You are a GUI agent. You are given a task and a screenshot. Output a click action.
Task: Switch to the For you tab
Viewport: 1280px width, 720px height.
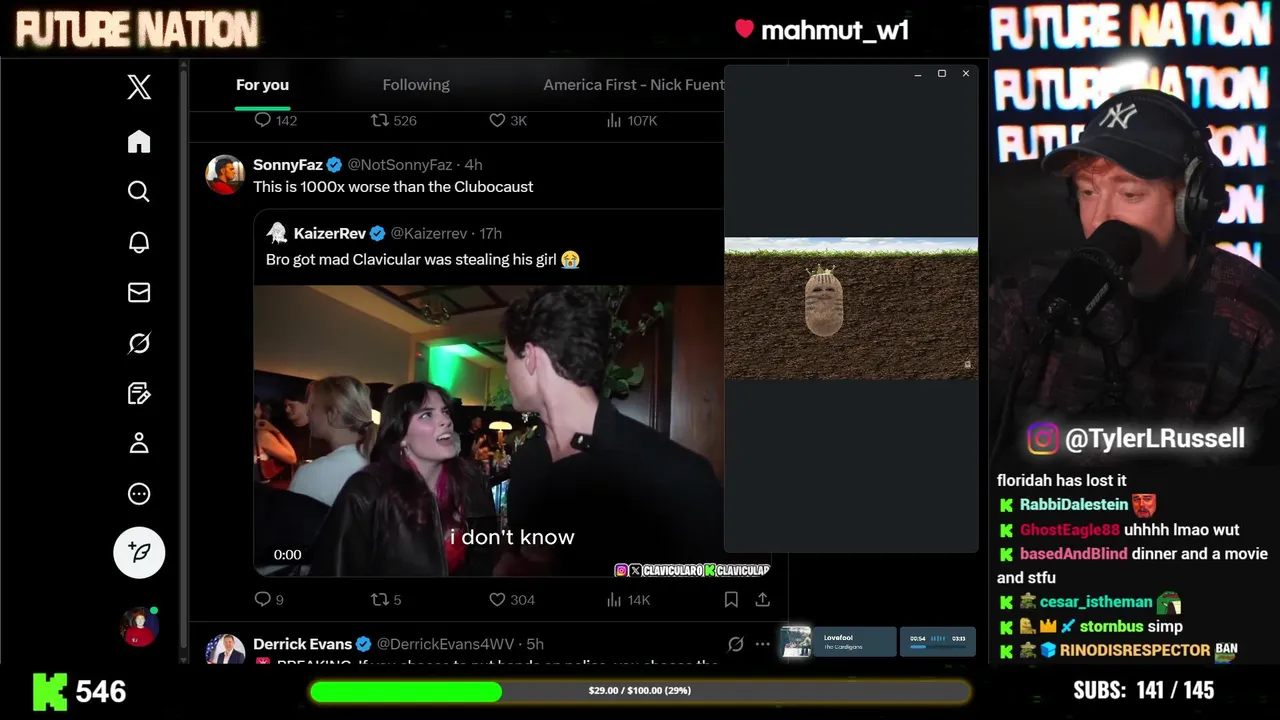pyautogui.click(x=262, y=85)
